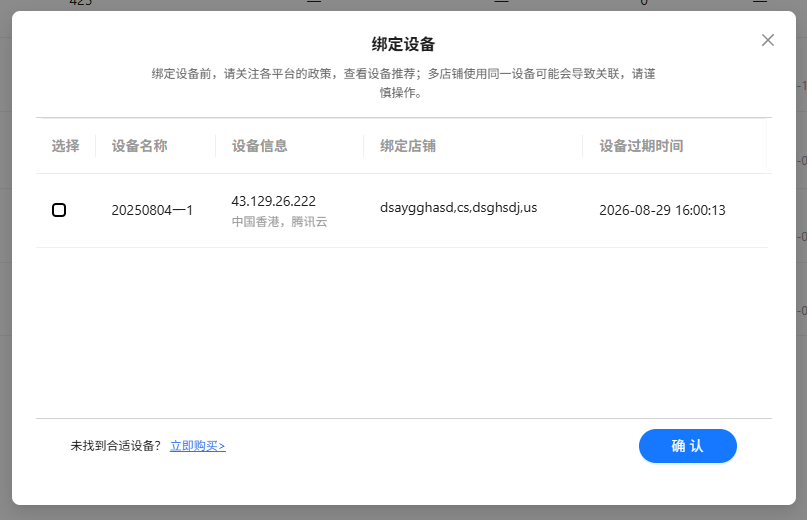Image resolution: width=807 pixels, height=520 pixels.
Task: Click bound stores dsaygghasd,cs,dsghsdj,us
Action: [x=458, y=208]
